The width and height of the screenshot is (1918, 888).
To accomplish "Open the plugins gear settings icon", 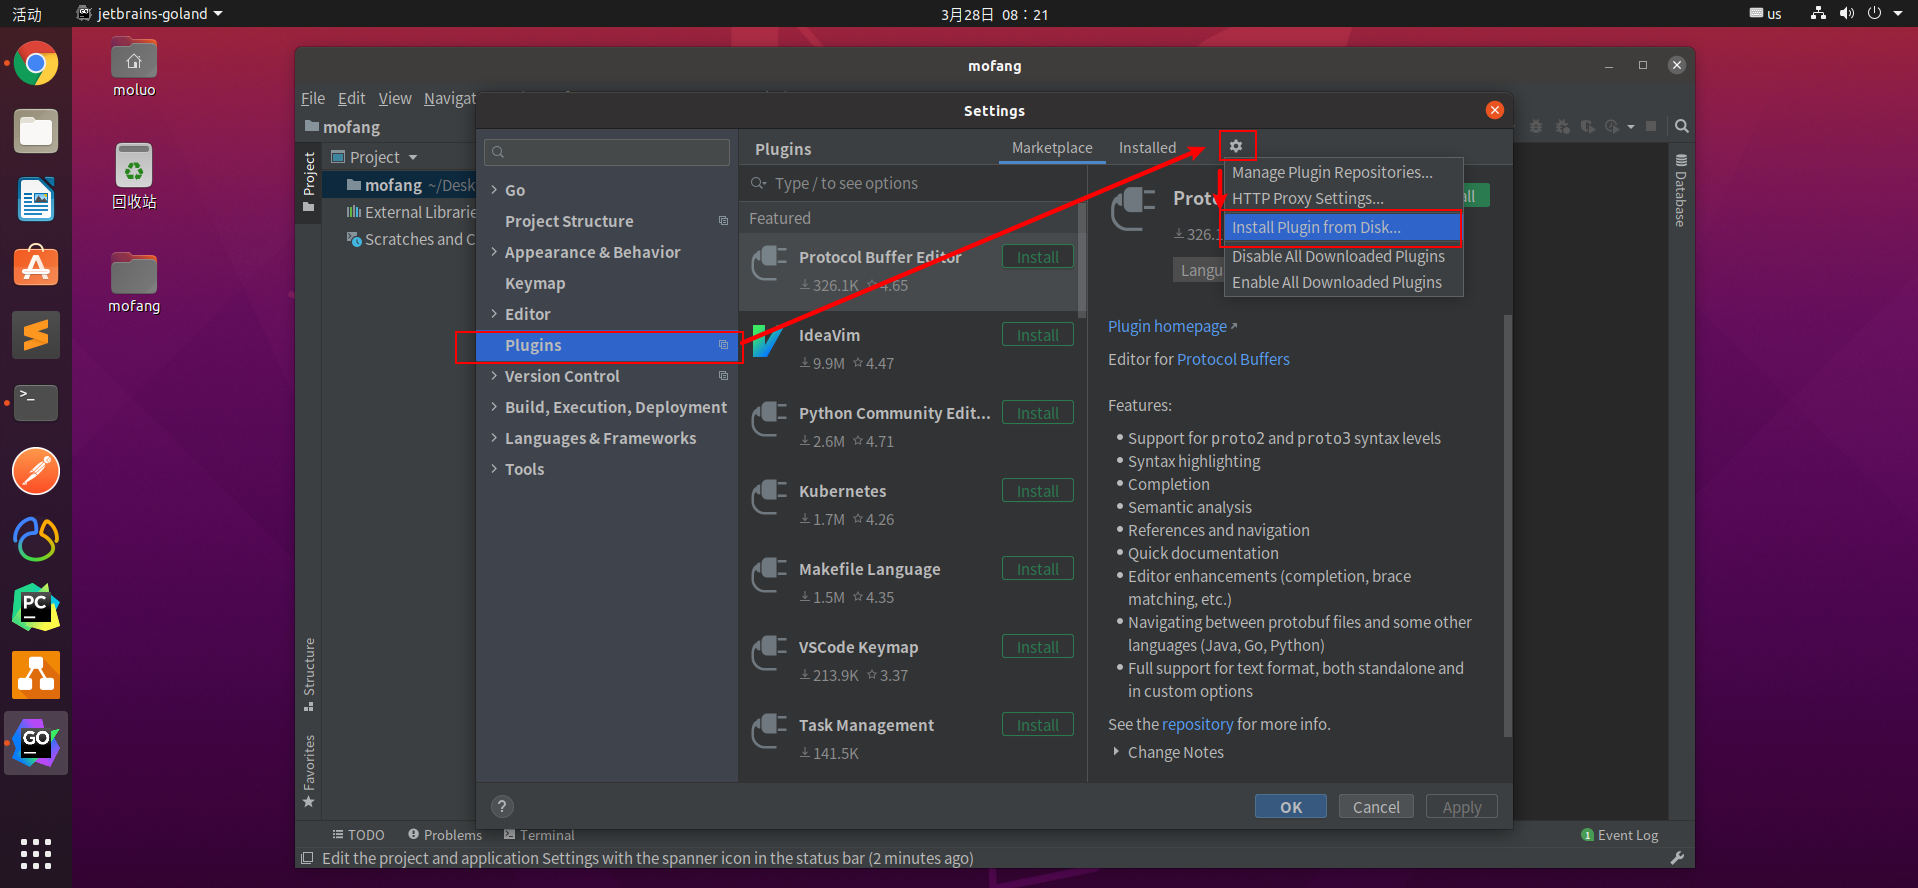I will point(1236,146).
